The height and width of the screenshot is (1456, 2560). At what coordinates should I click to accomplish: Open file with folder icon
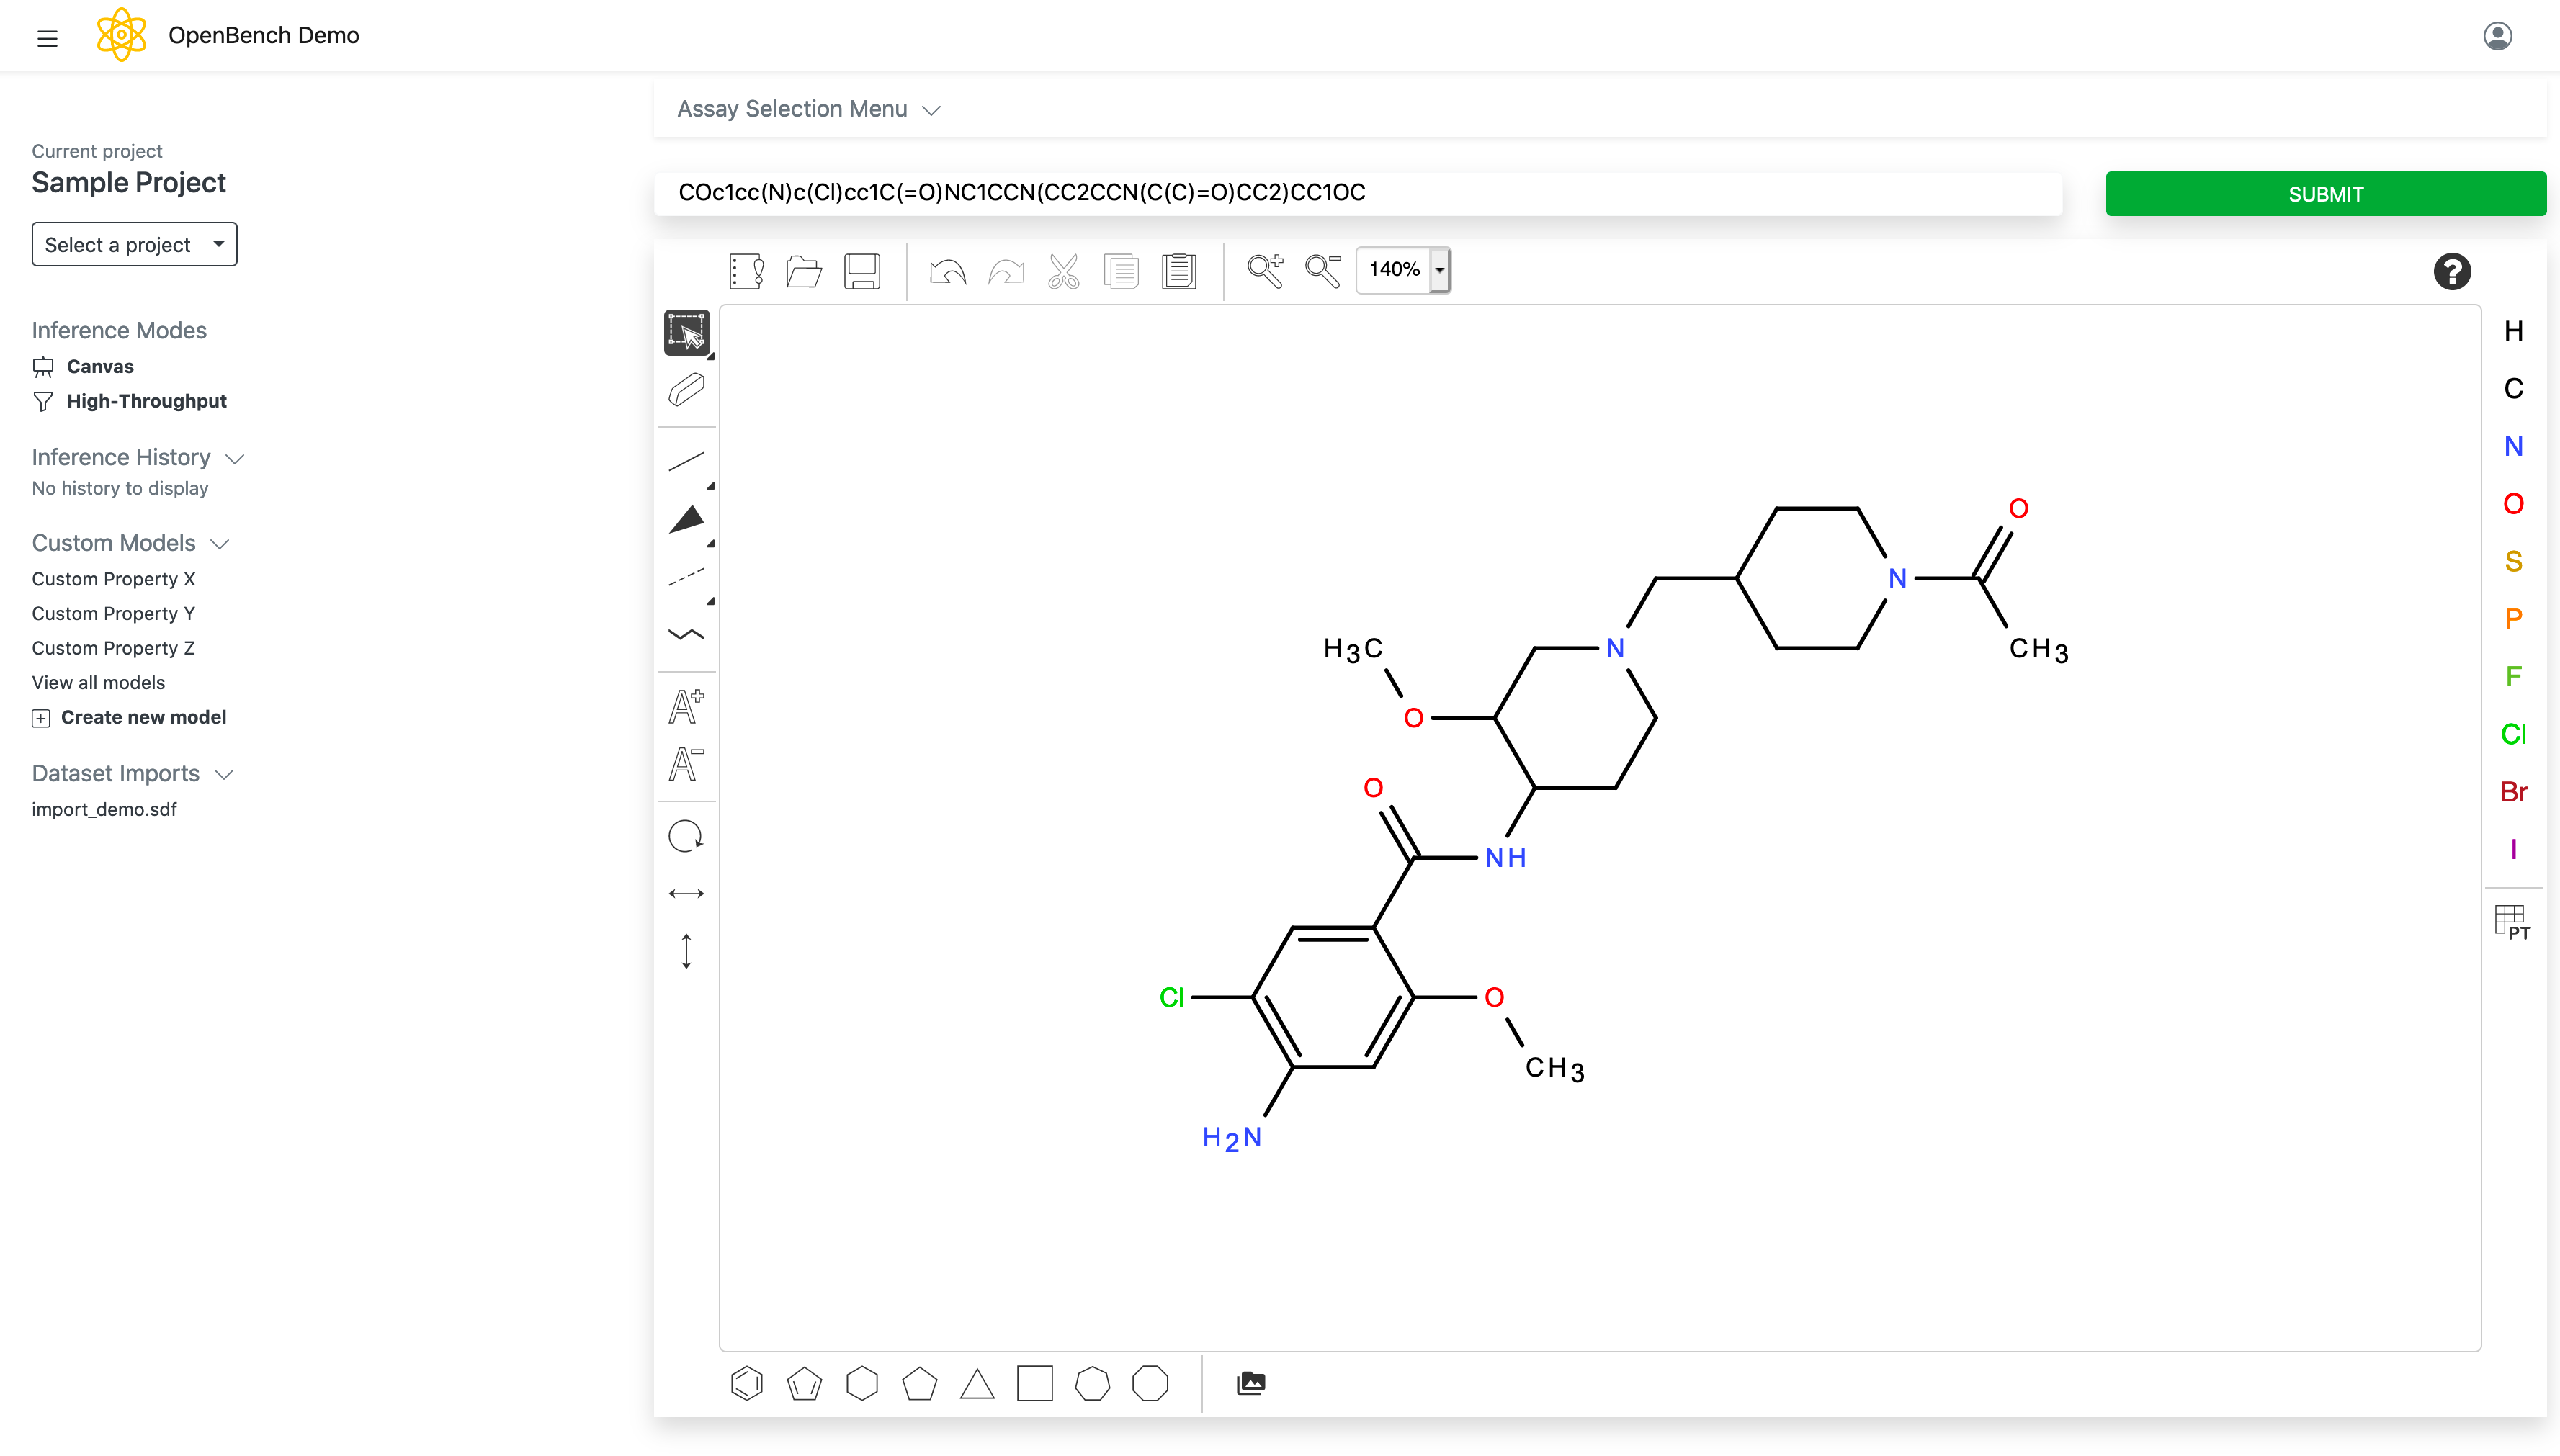pos(803,271)
